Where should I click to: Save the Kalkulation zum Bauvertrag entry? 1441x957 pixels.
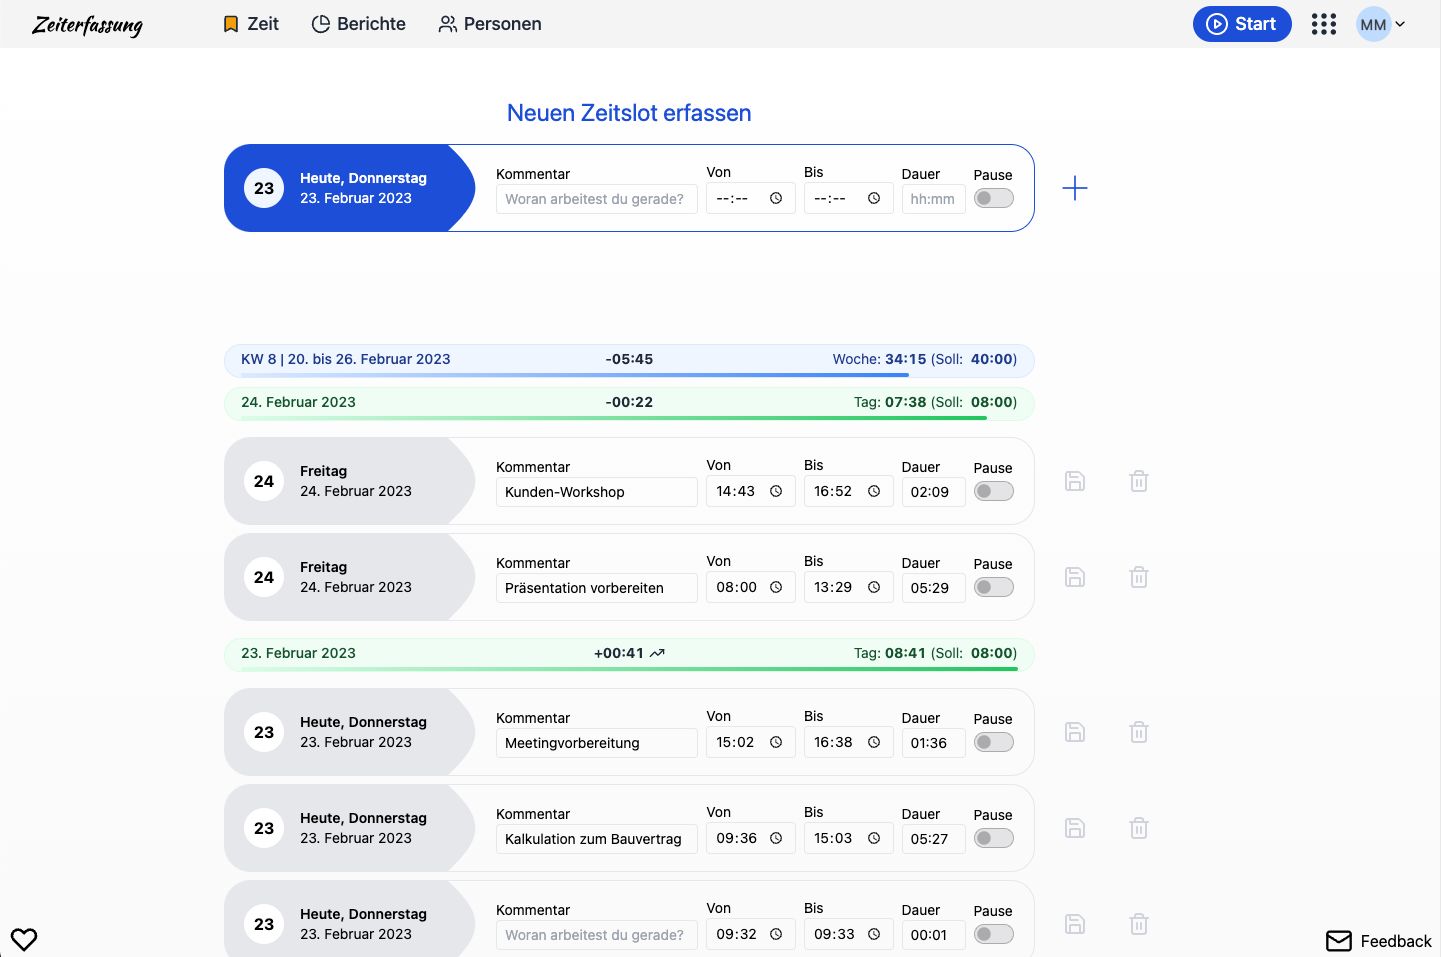[1075, 828]
